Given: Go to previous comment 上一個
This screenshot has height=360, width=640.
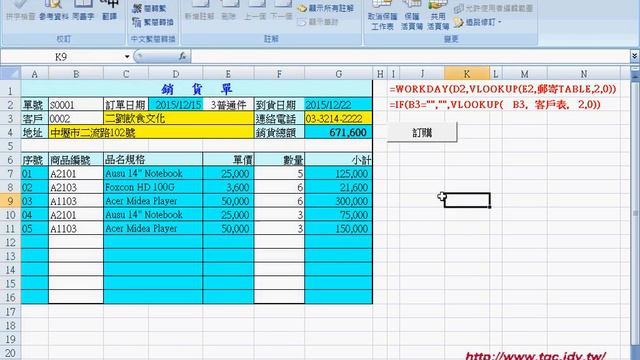Looking at the screenshot, I should tap(255, 11).
